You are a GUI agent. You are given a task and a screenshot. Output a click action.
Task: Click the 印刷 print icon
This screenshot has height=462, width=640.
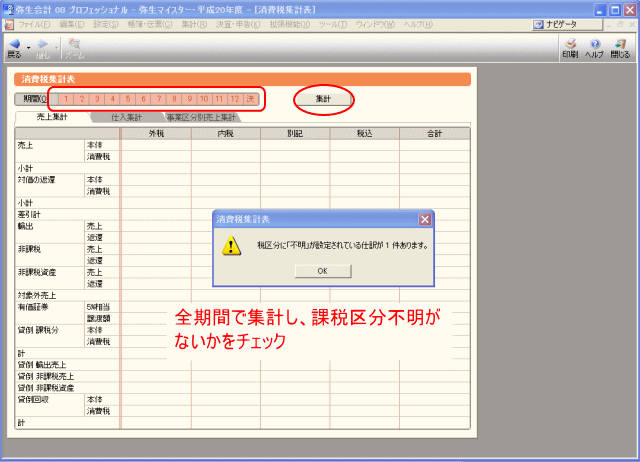point(571,44)
